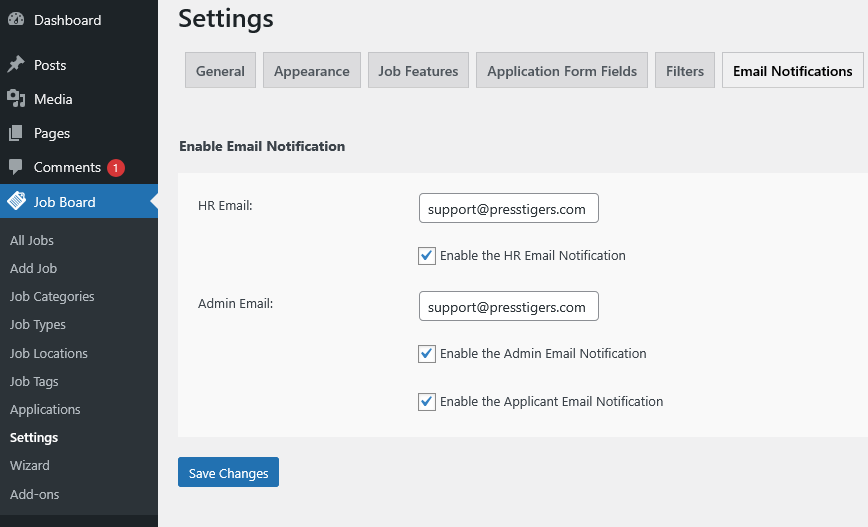Open the All Jobs submenu link
This screenshot has height=527, width=868.
(32, 240)
